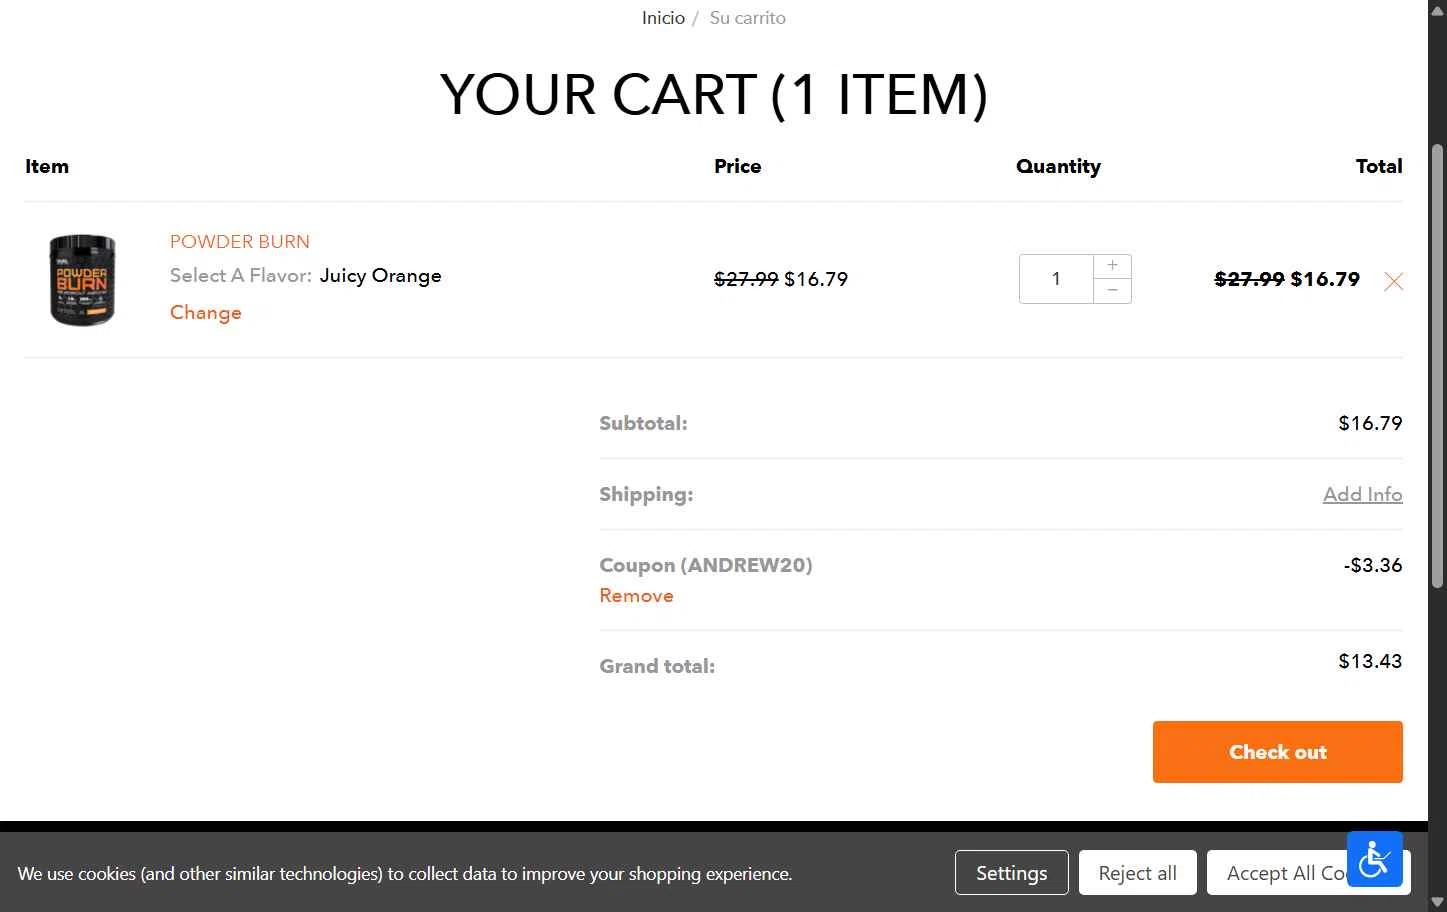Click Su carrito breadcrumb

[747, 18]
